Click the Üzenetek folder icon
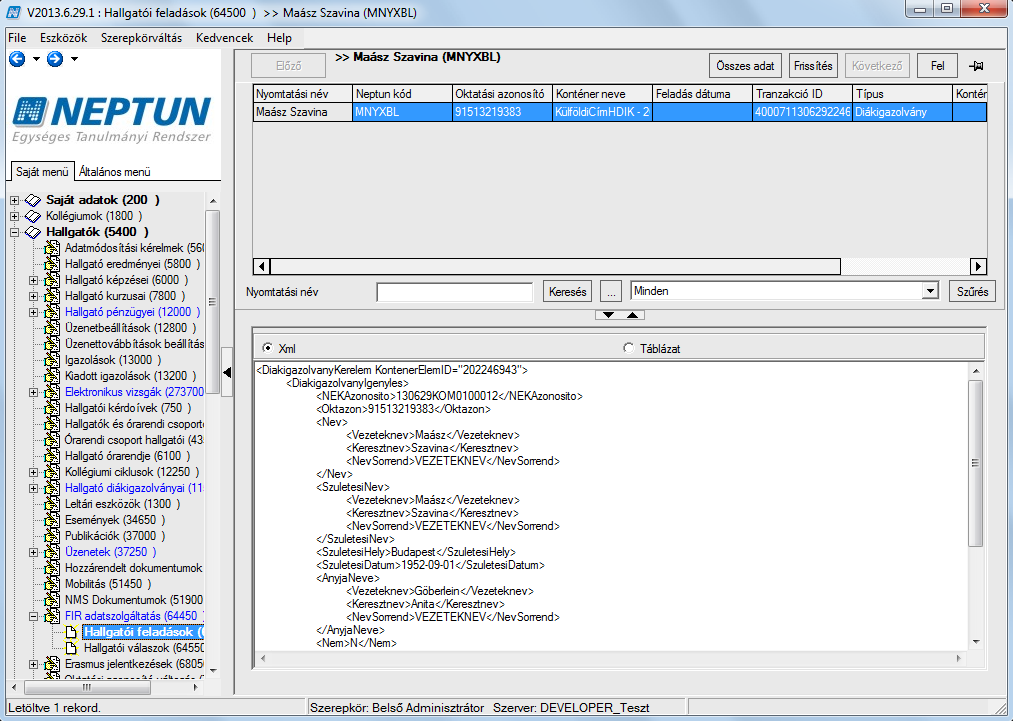 (x=52, y=552)
